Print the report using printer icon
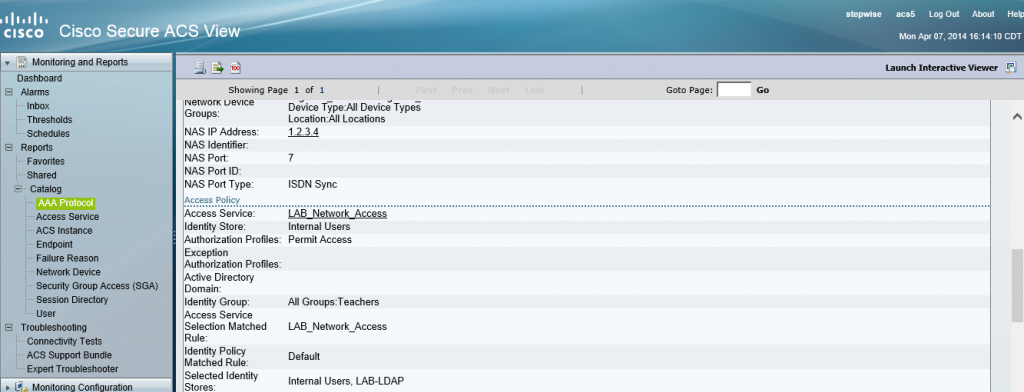 (x=200, y=67)
